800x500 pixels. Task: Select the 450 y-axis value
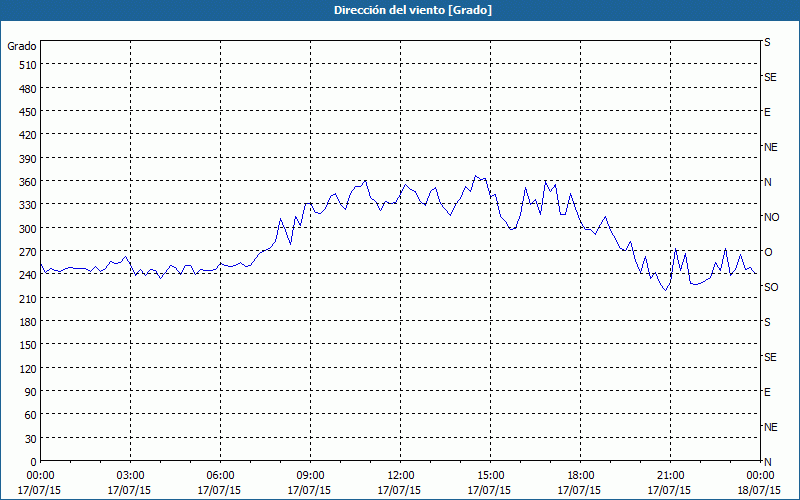29,112
